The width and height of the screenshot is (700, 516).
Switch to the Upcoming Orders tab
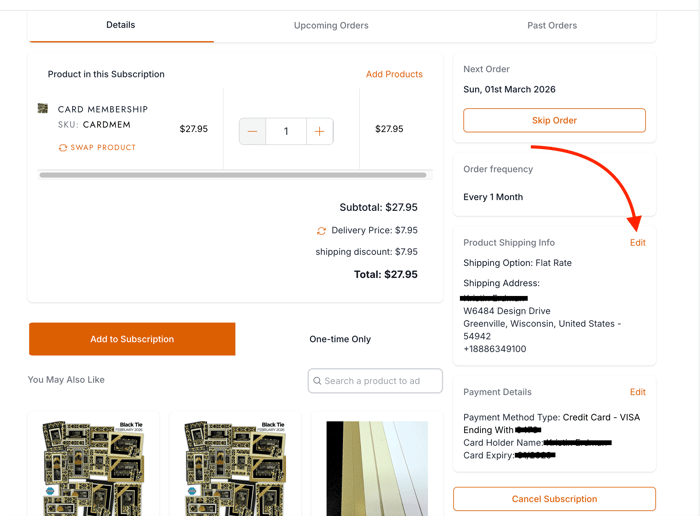331,26
